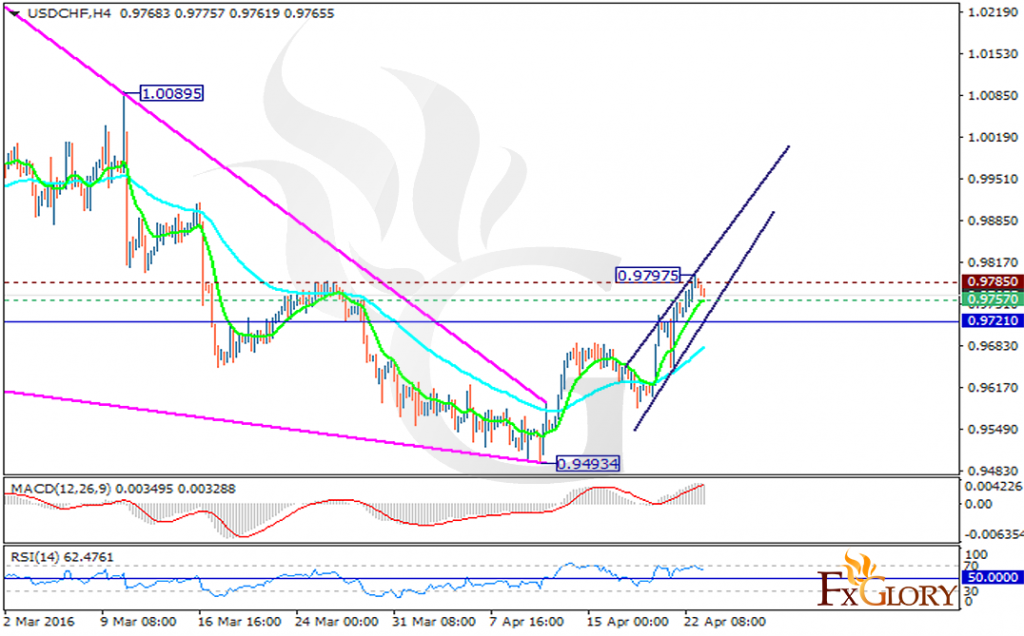Click the 0.97975 high price label
1024x636 pixels.
(x=648, y=276)
